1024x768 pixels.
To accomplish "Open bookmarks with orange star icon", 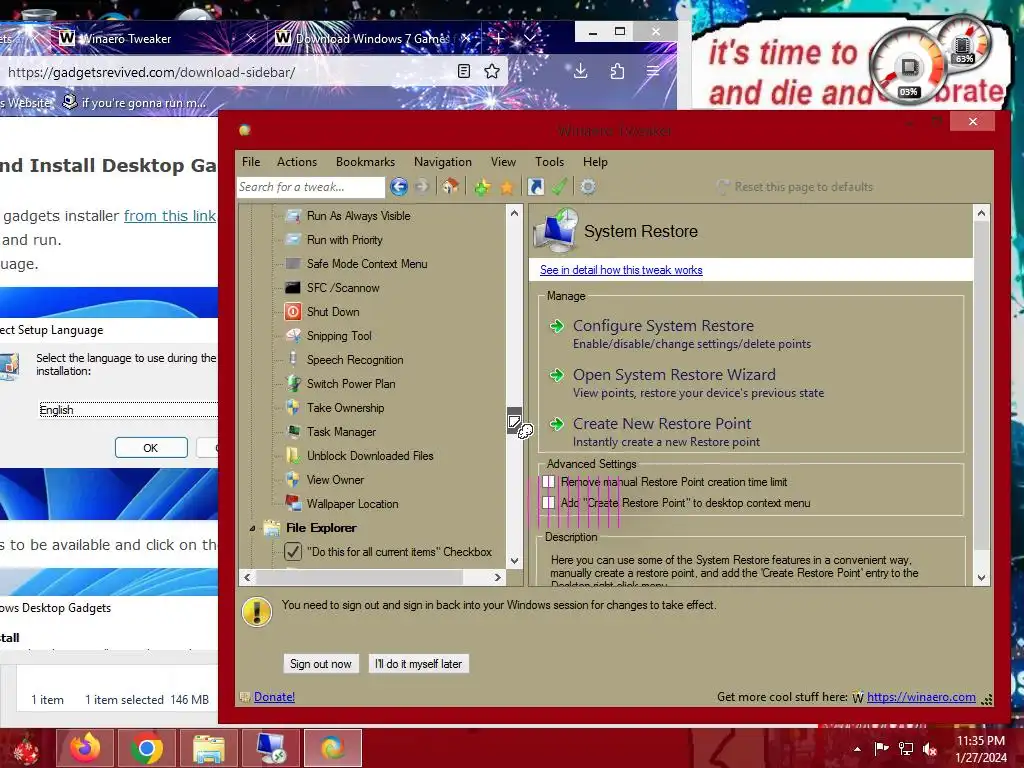I will (x=507, y=187).
